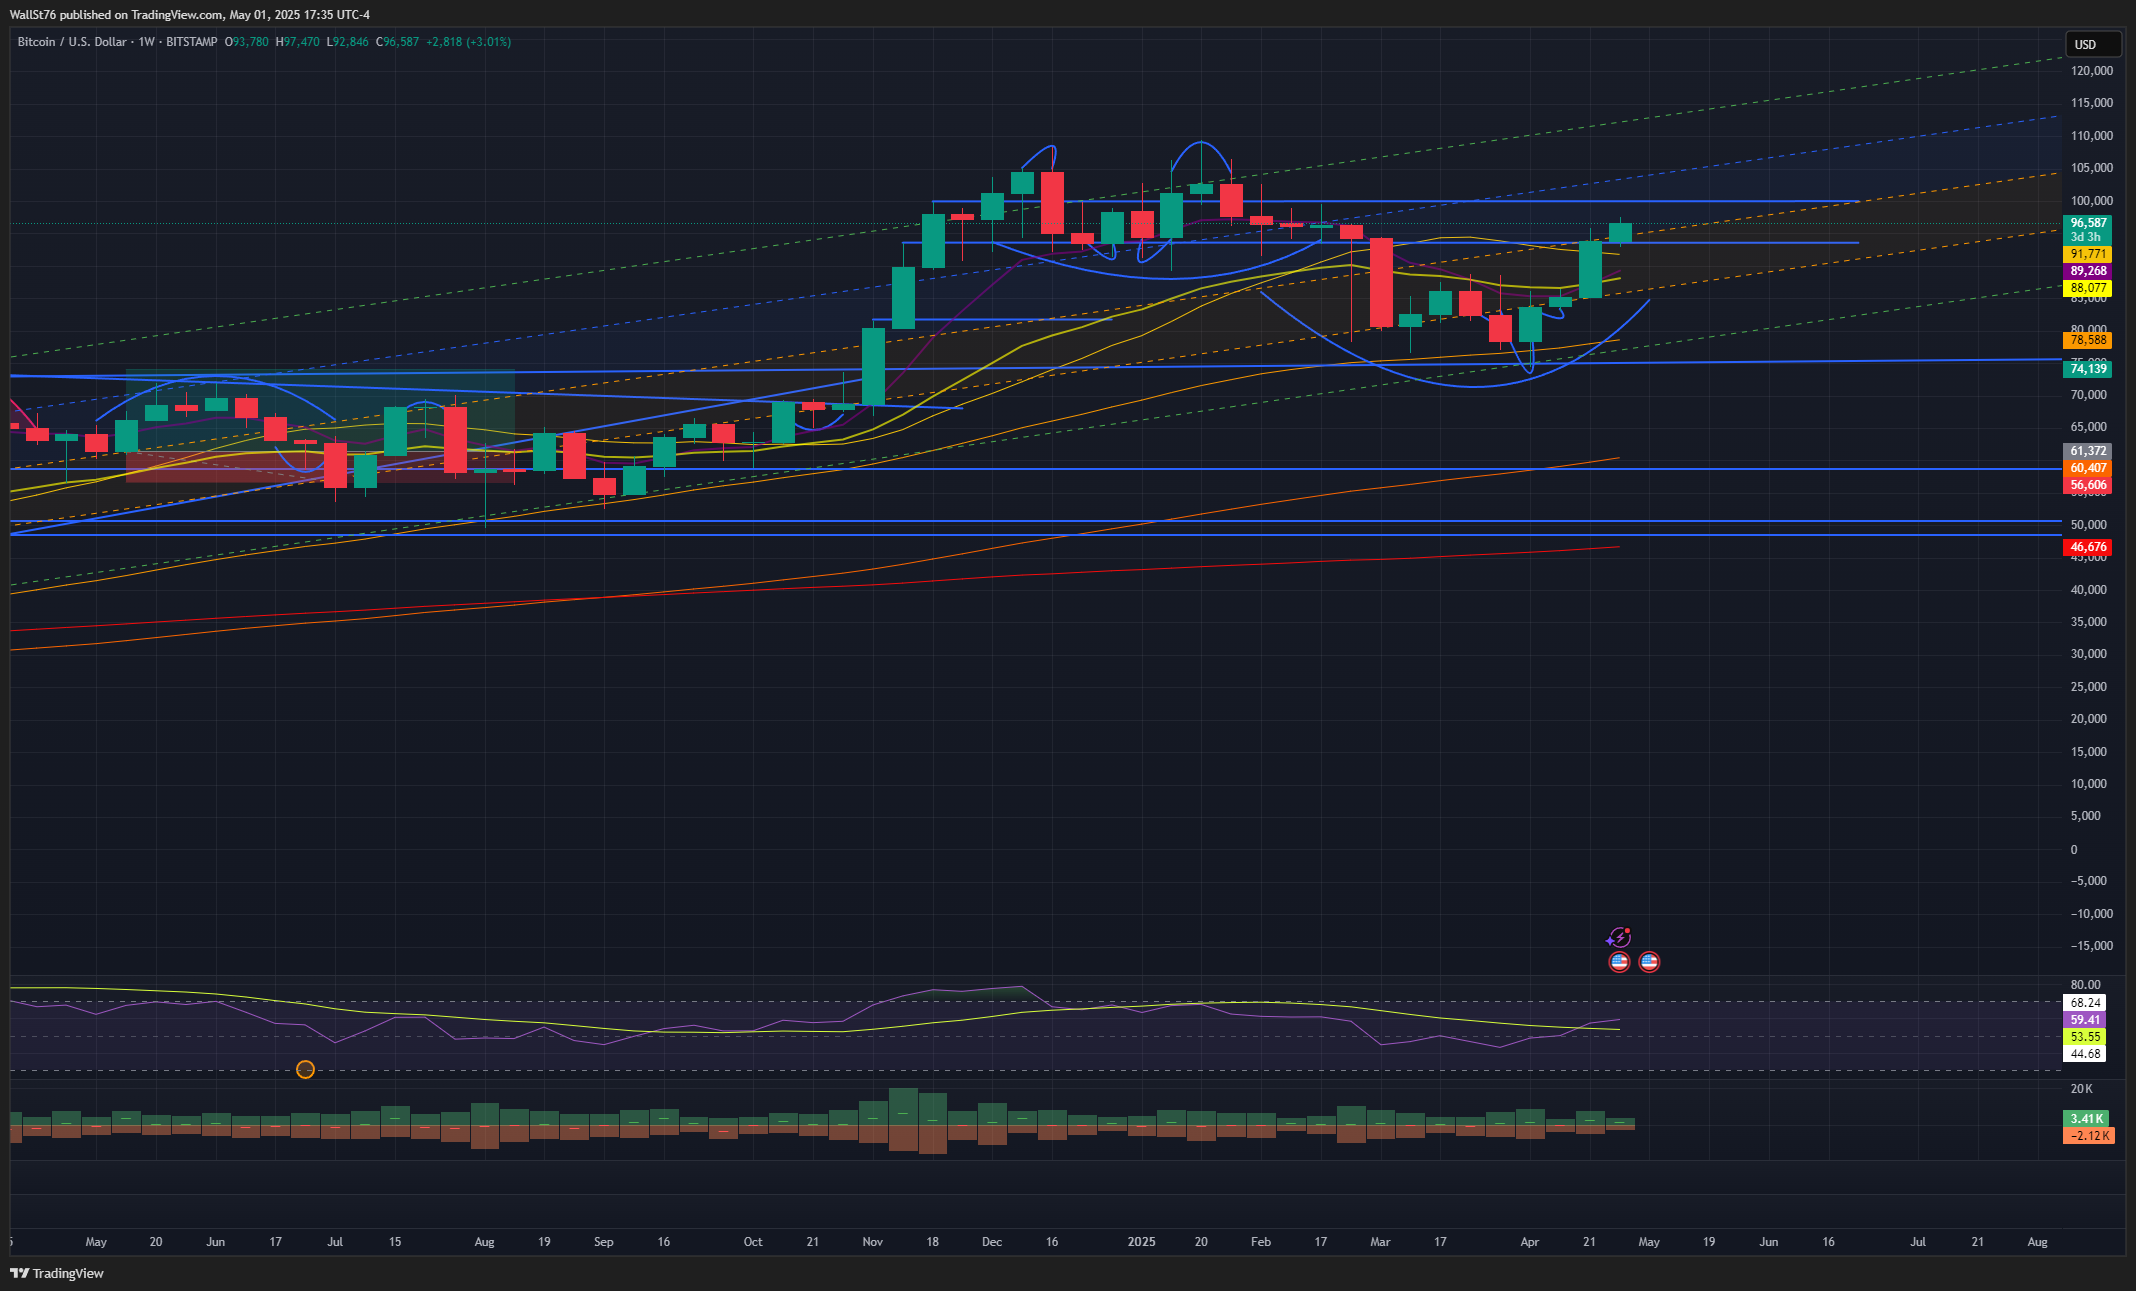This screenshot has height=1291, width=2136.
Task: Click the red 46,676 price label
Action: [x=2088, y=547]
